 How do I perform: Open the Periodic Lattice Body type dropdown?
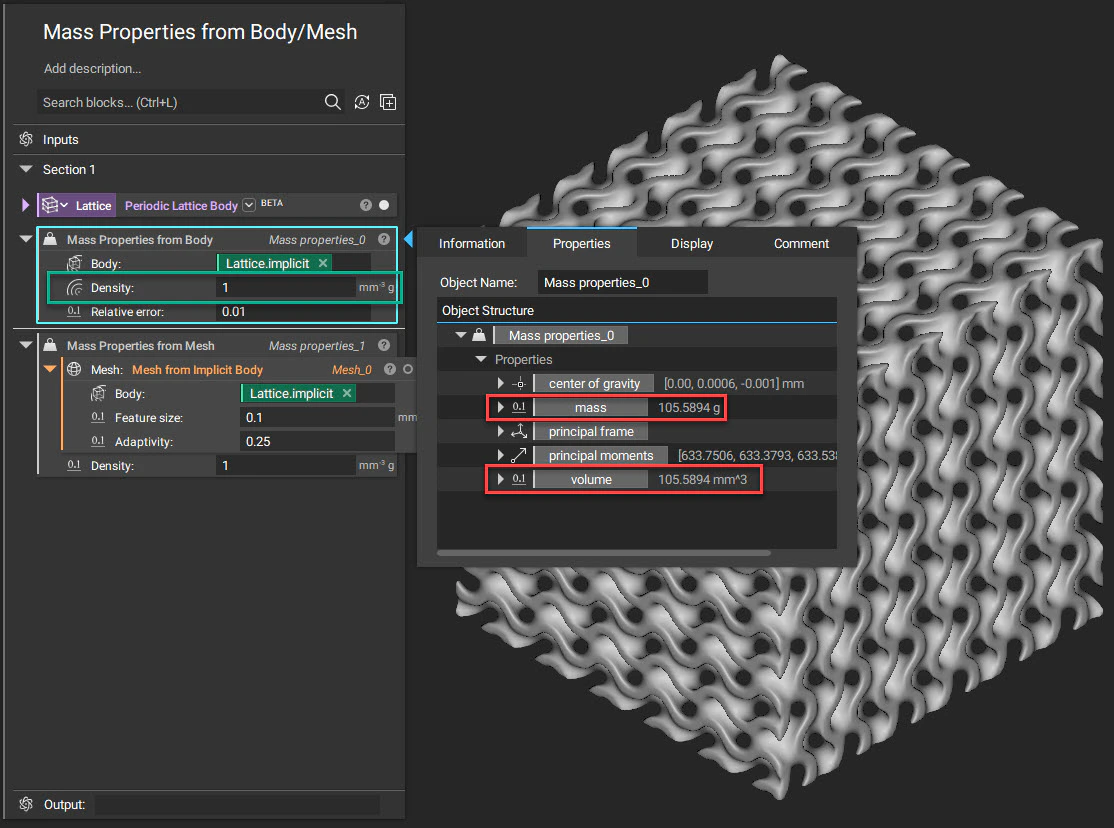249,205
